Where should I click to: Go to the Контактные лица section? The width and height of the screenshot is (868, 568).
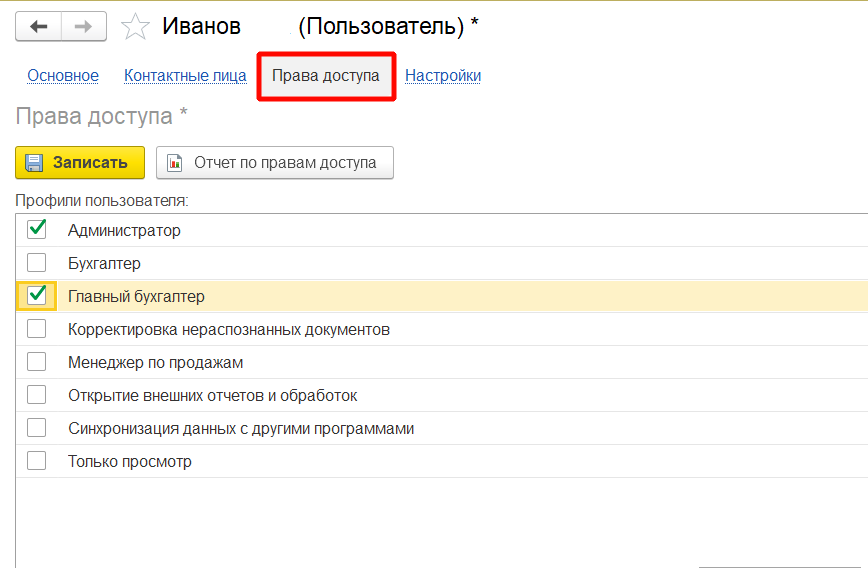coord(185,76)
